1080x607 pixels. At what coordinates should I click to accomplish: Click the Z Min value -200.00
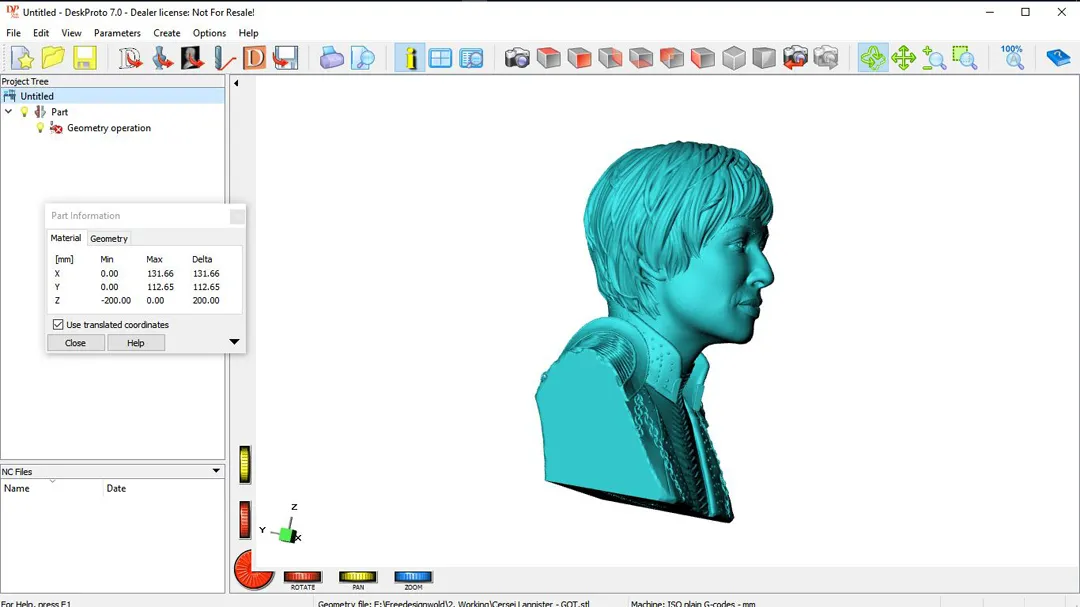click(x=116, y=300)
